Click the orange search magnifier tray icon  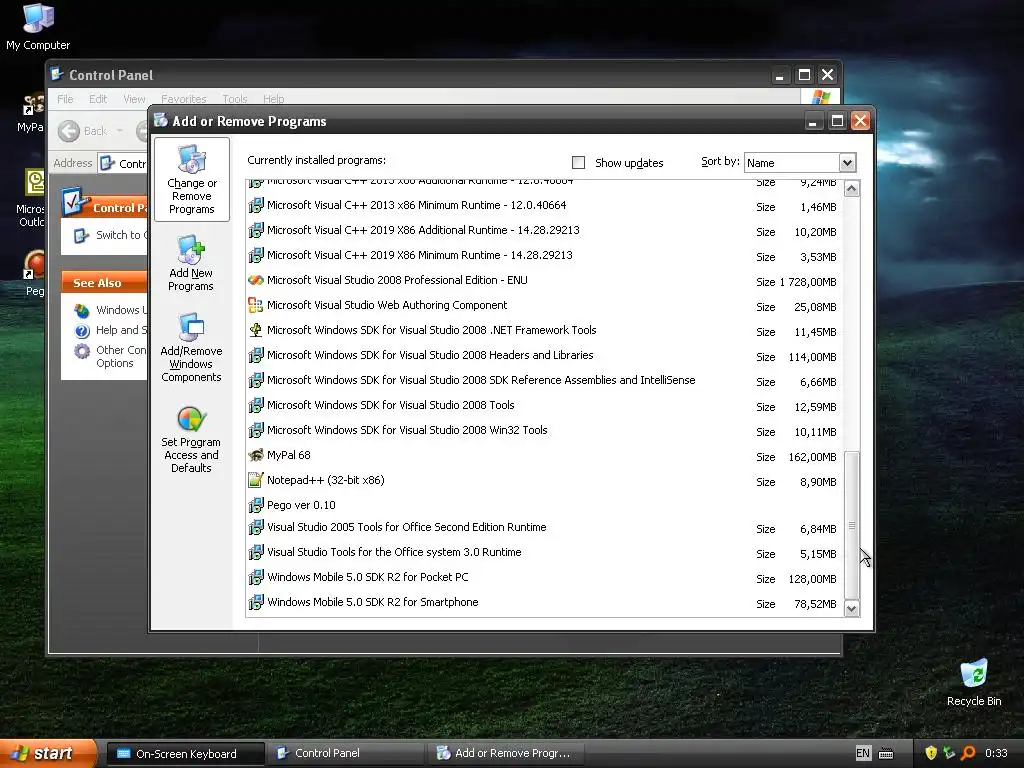tap(968, 753)
